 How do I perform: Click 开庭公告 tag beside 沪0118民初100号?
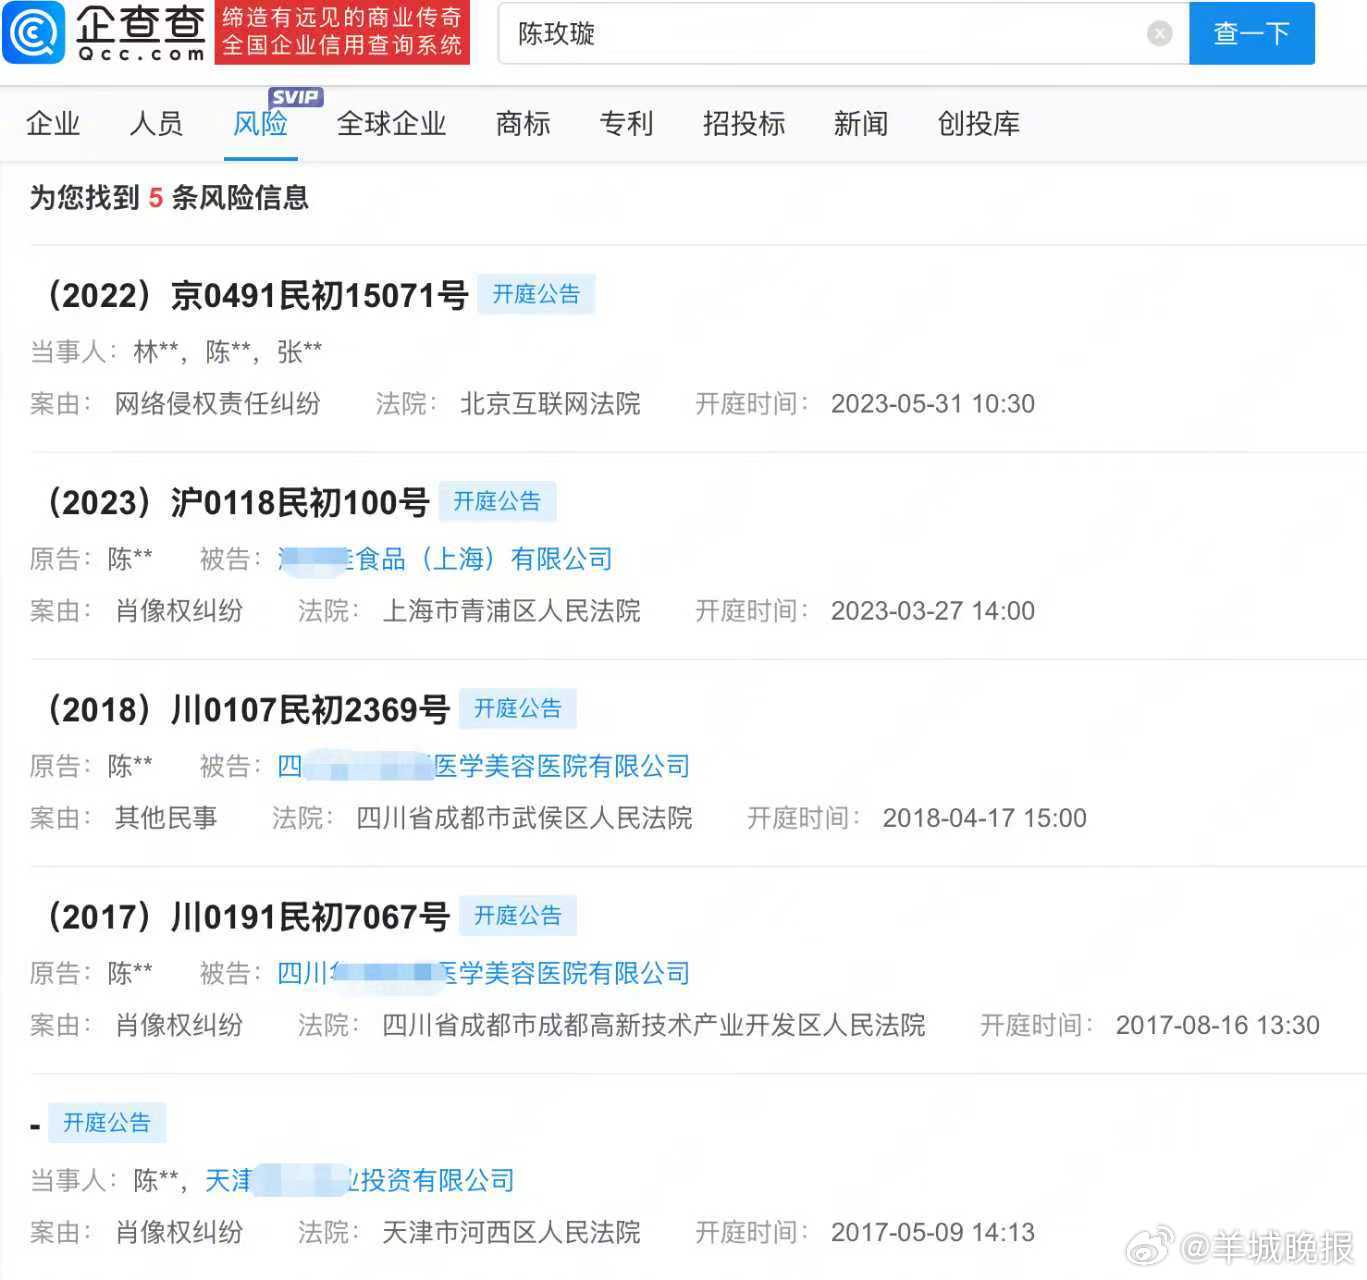[497, 501]
